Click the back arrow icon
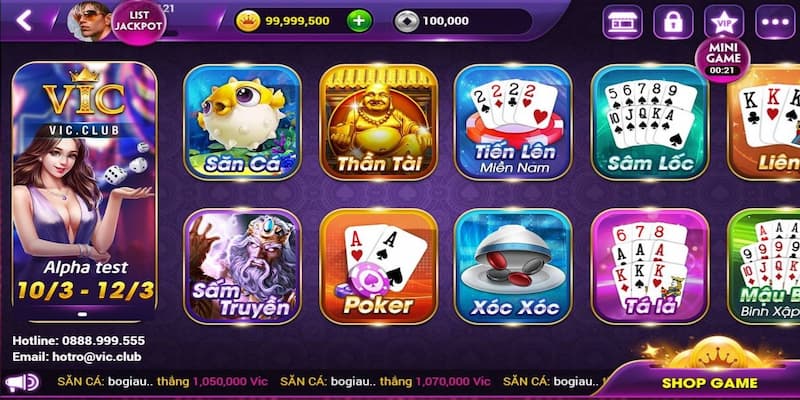This screenshot has height=400, width=800. [23, 20]
